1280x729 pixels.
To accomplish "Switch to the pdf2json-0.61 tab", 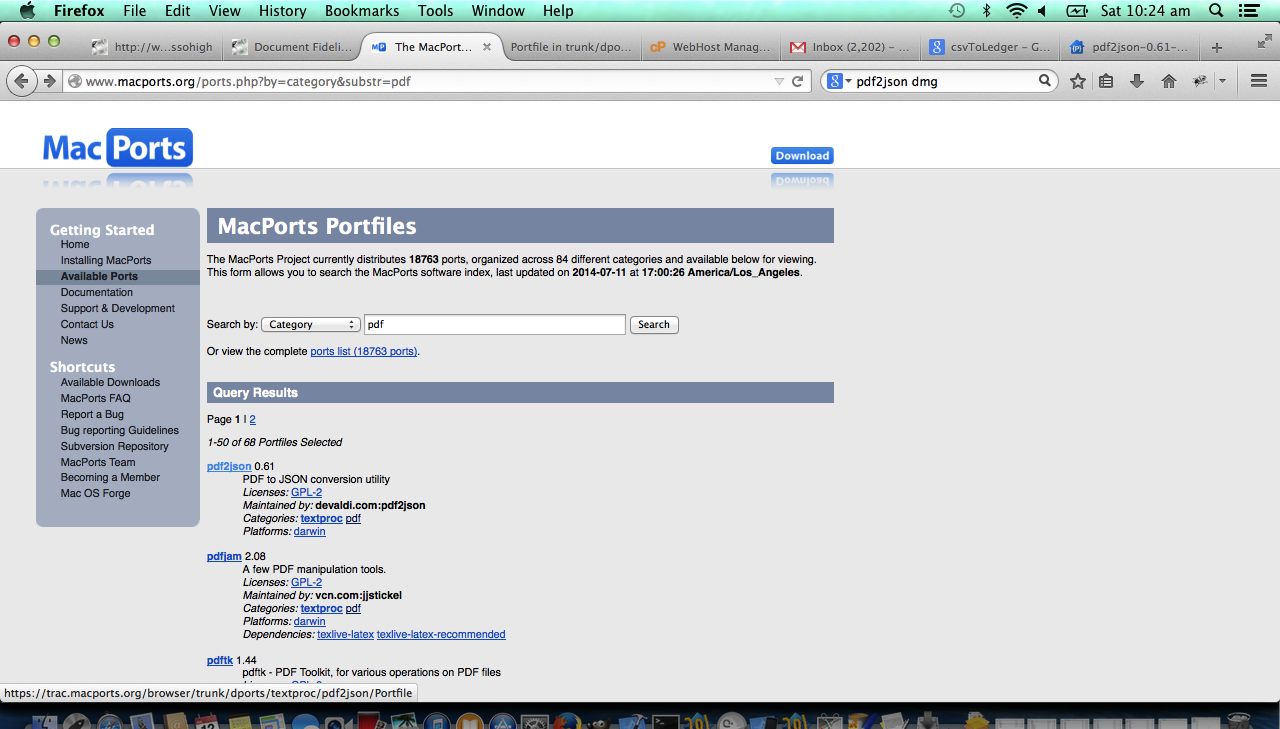I will [1130, 47].
